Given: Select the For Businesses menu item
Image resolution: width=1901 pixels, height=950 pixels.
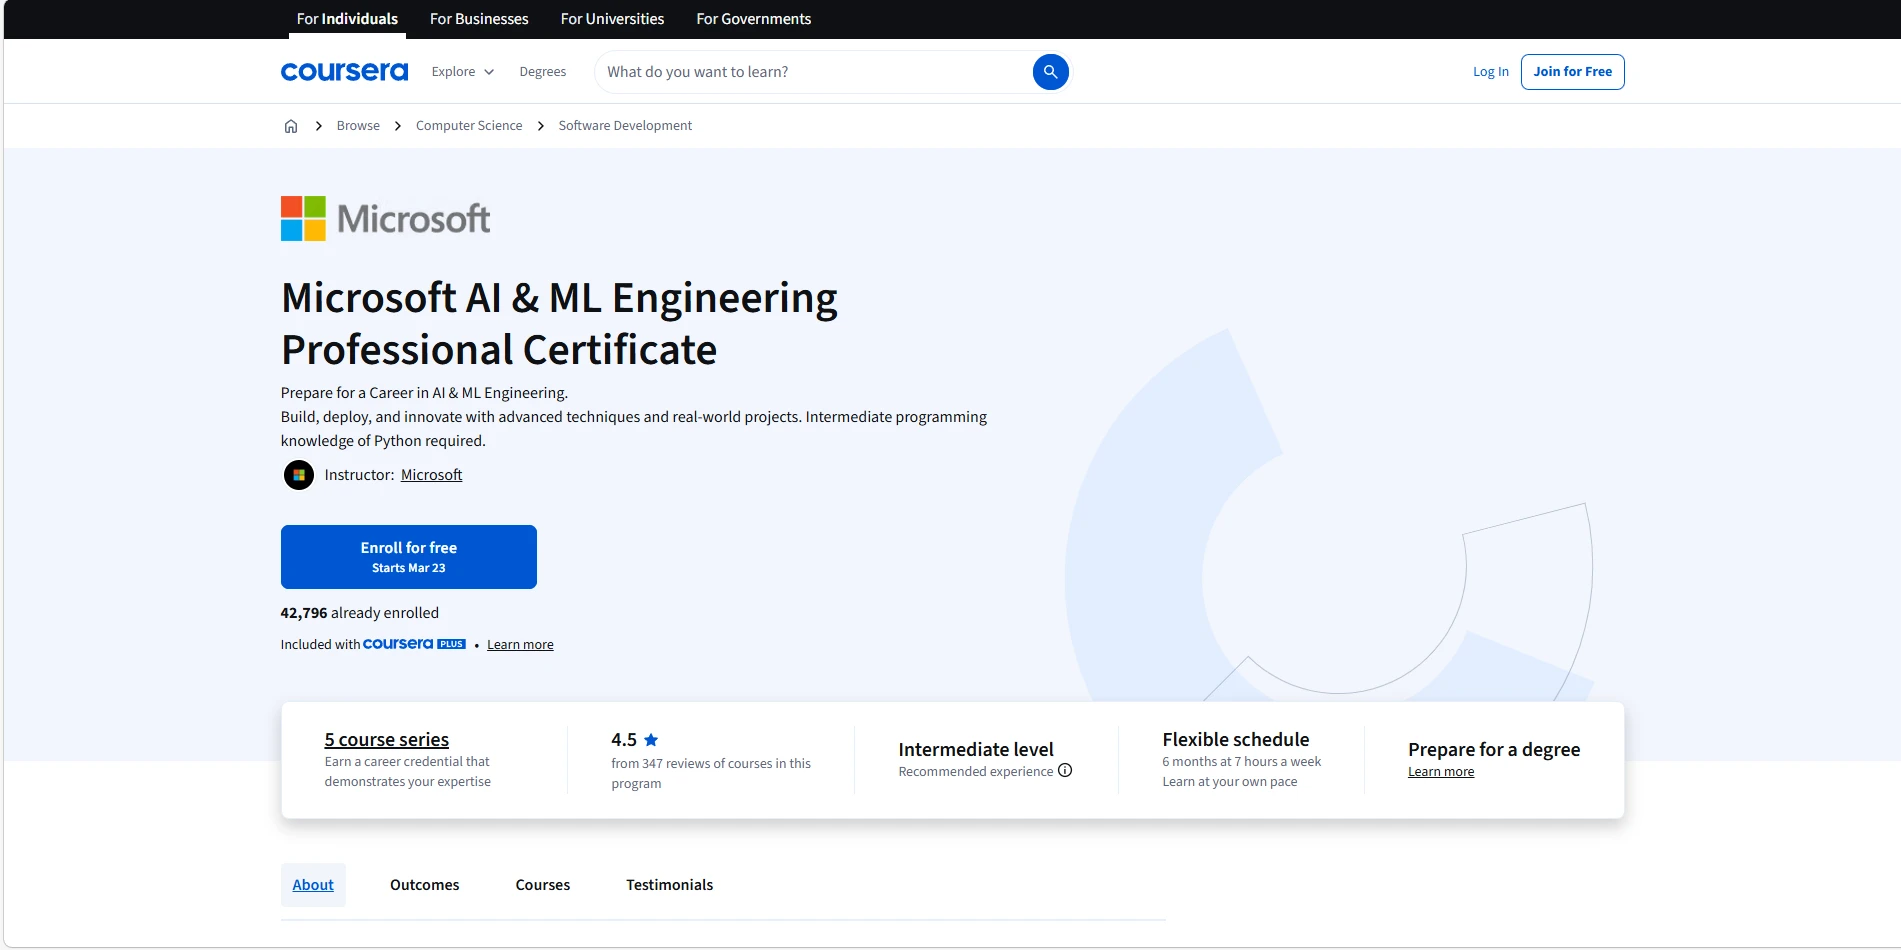Looking at the screenshot, I should pyautogui.click(x=479, y=18).
